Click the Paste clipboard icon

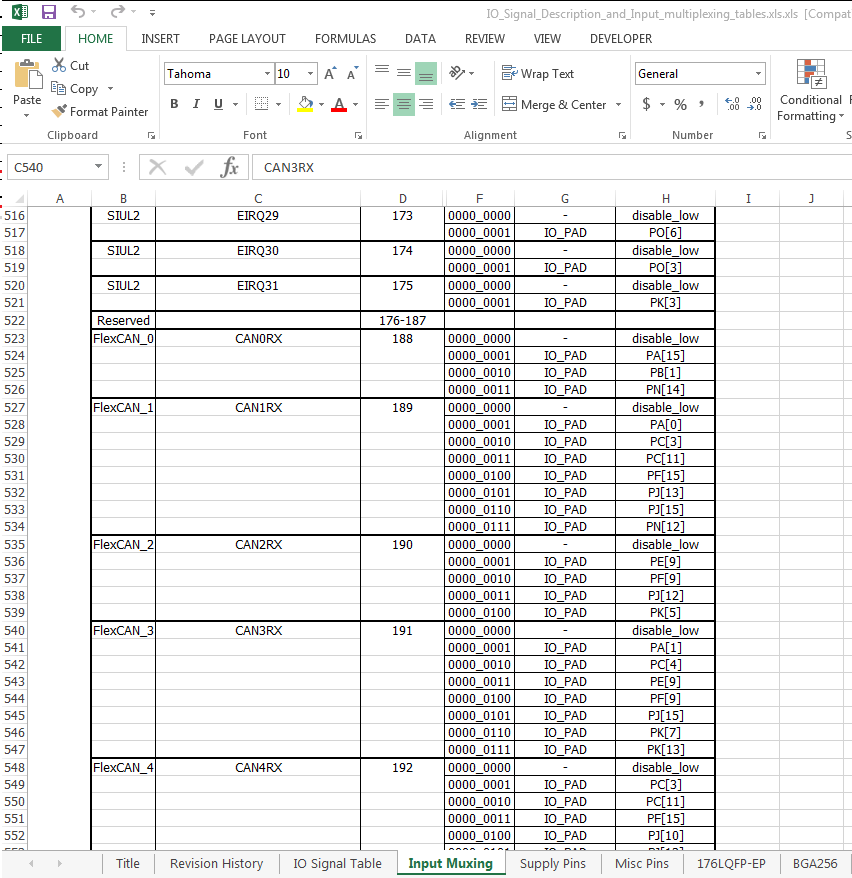click(x=27, y=75)
